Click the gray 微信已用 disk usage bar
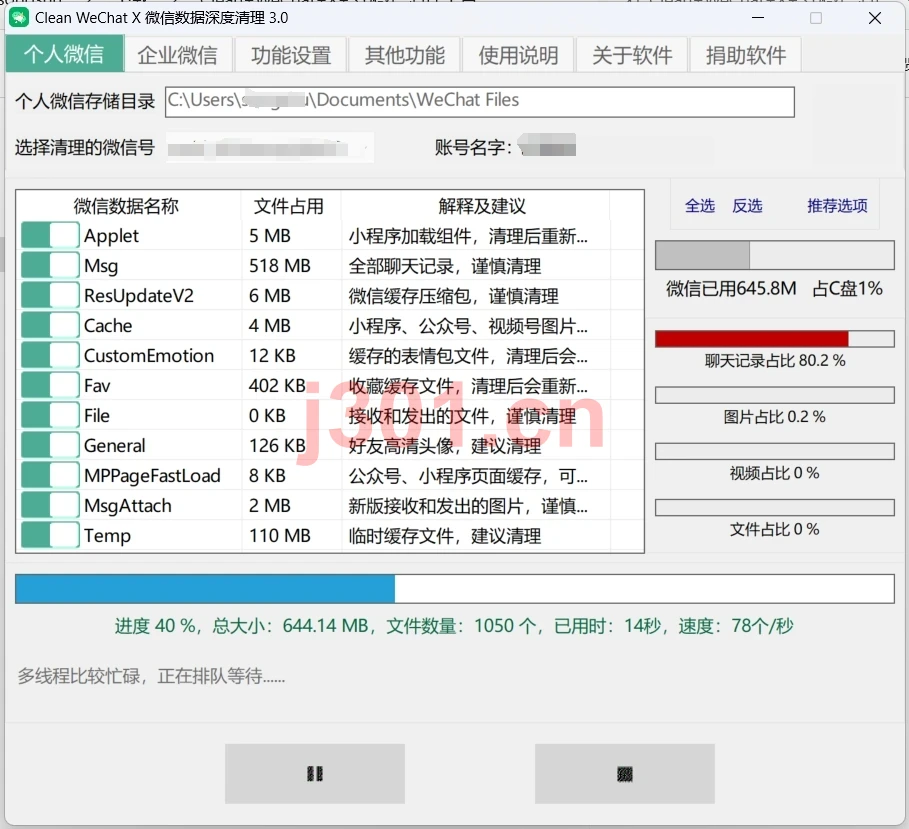Image resolution: width=909 pixels, height=829 pixels. [775, 255]
